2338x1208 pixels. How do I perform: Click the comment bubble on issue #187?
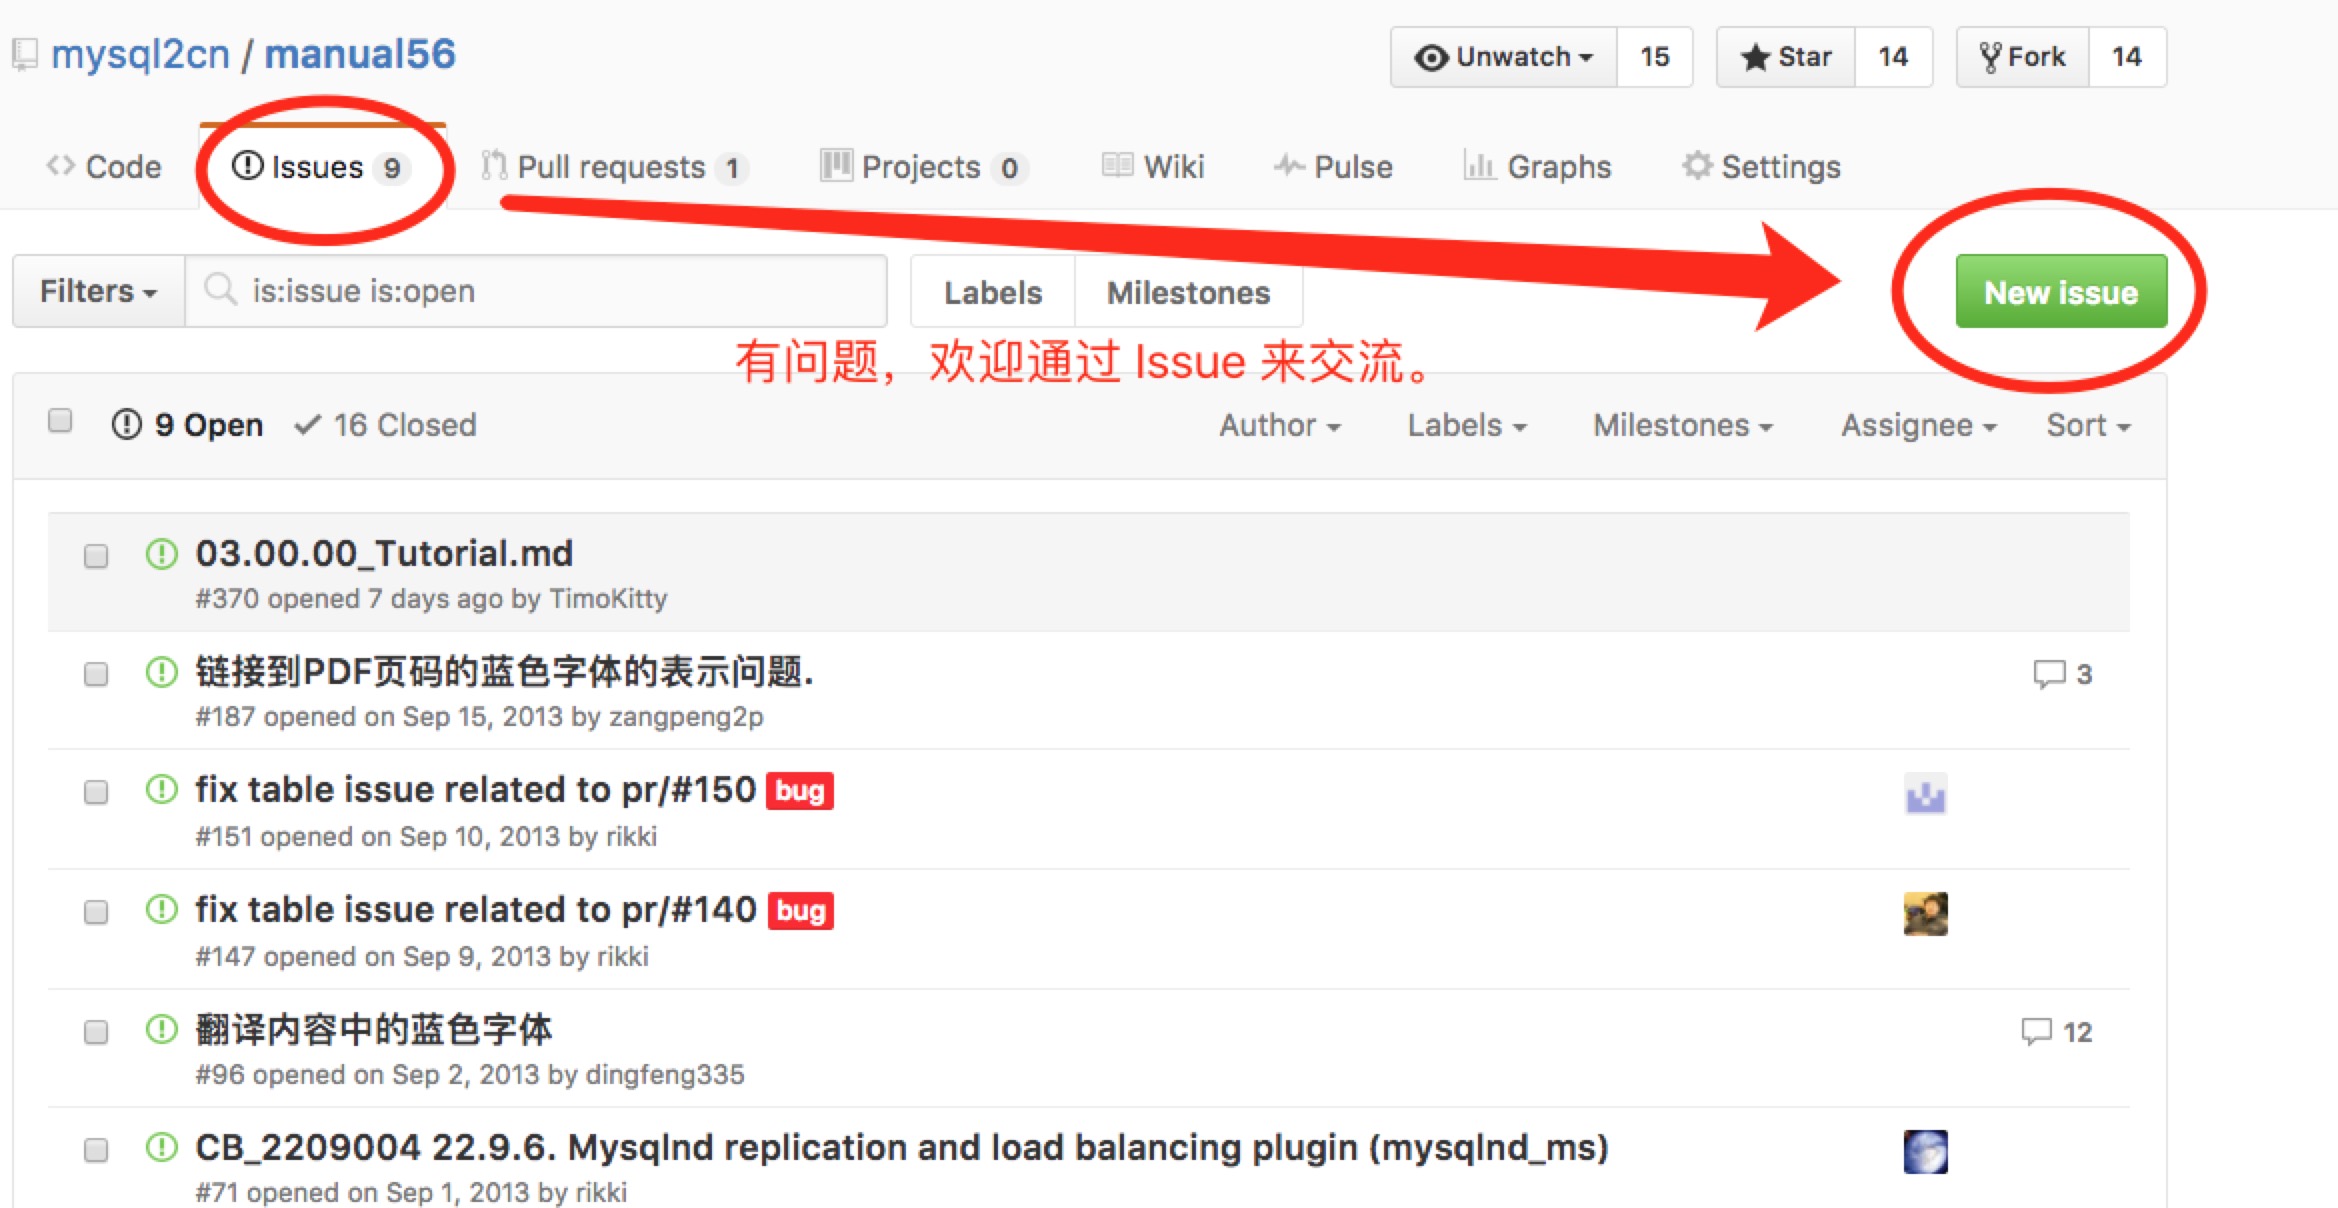2049,673
